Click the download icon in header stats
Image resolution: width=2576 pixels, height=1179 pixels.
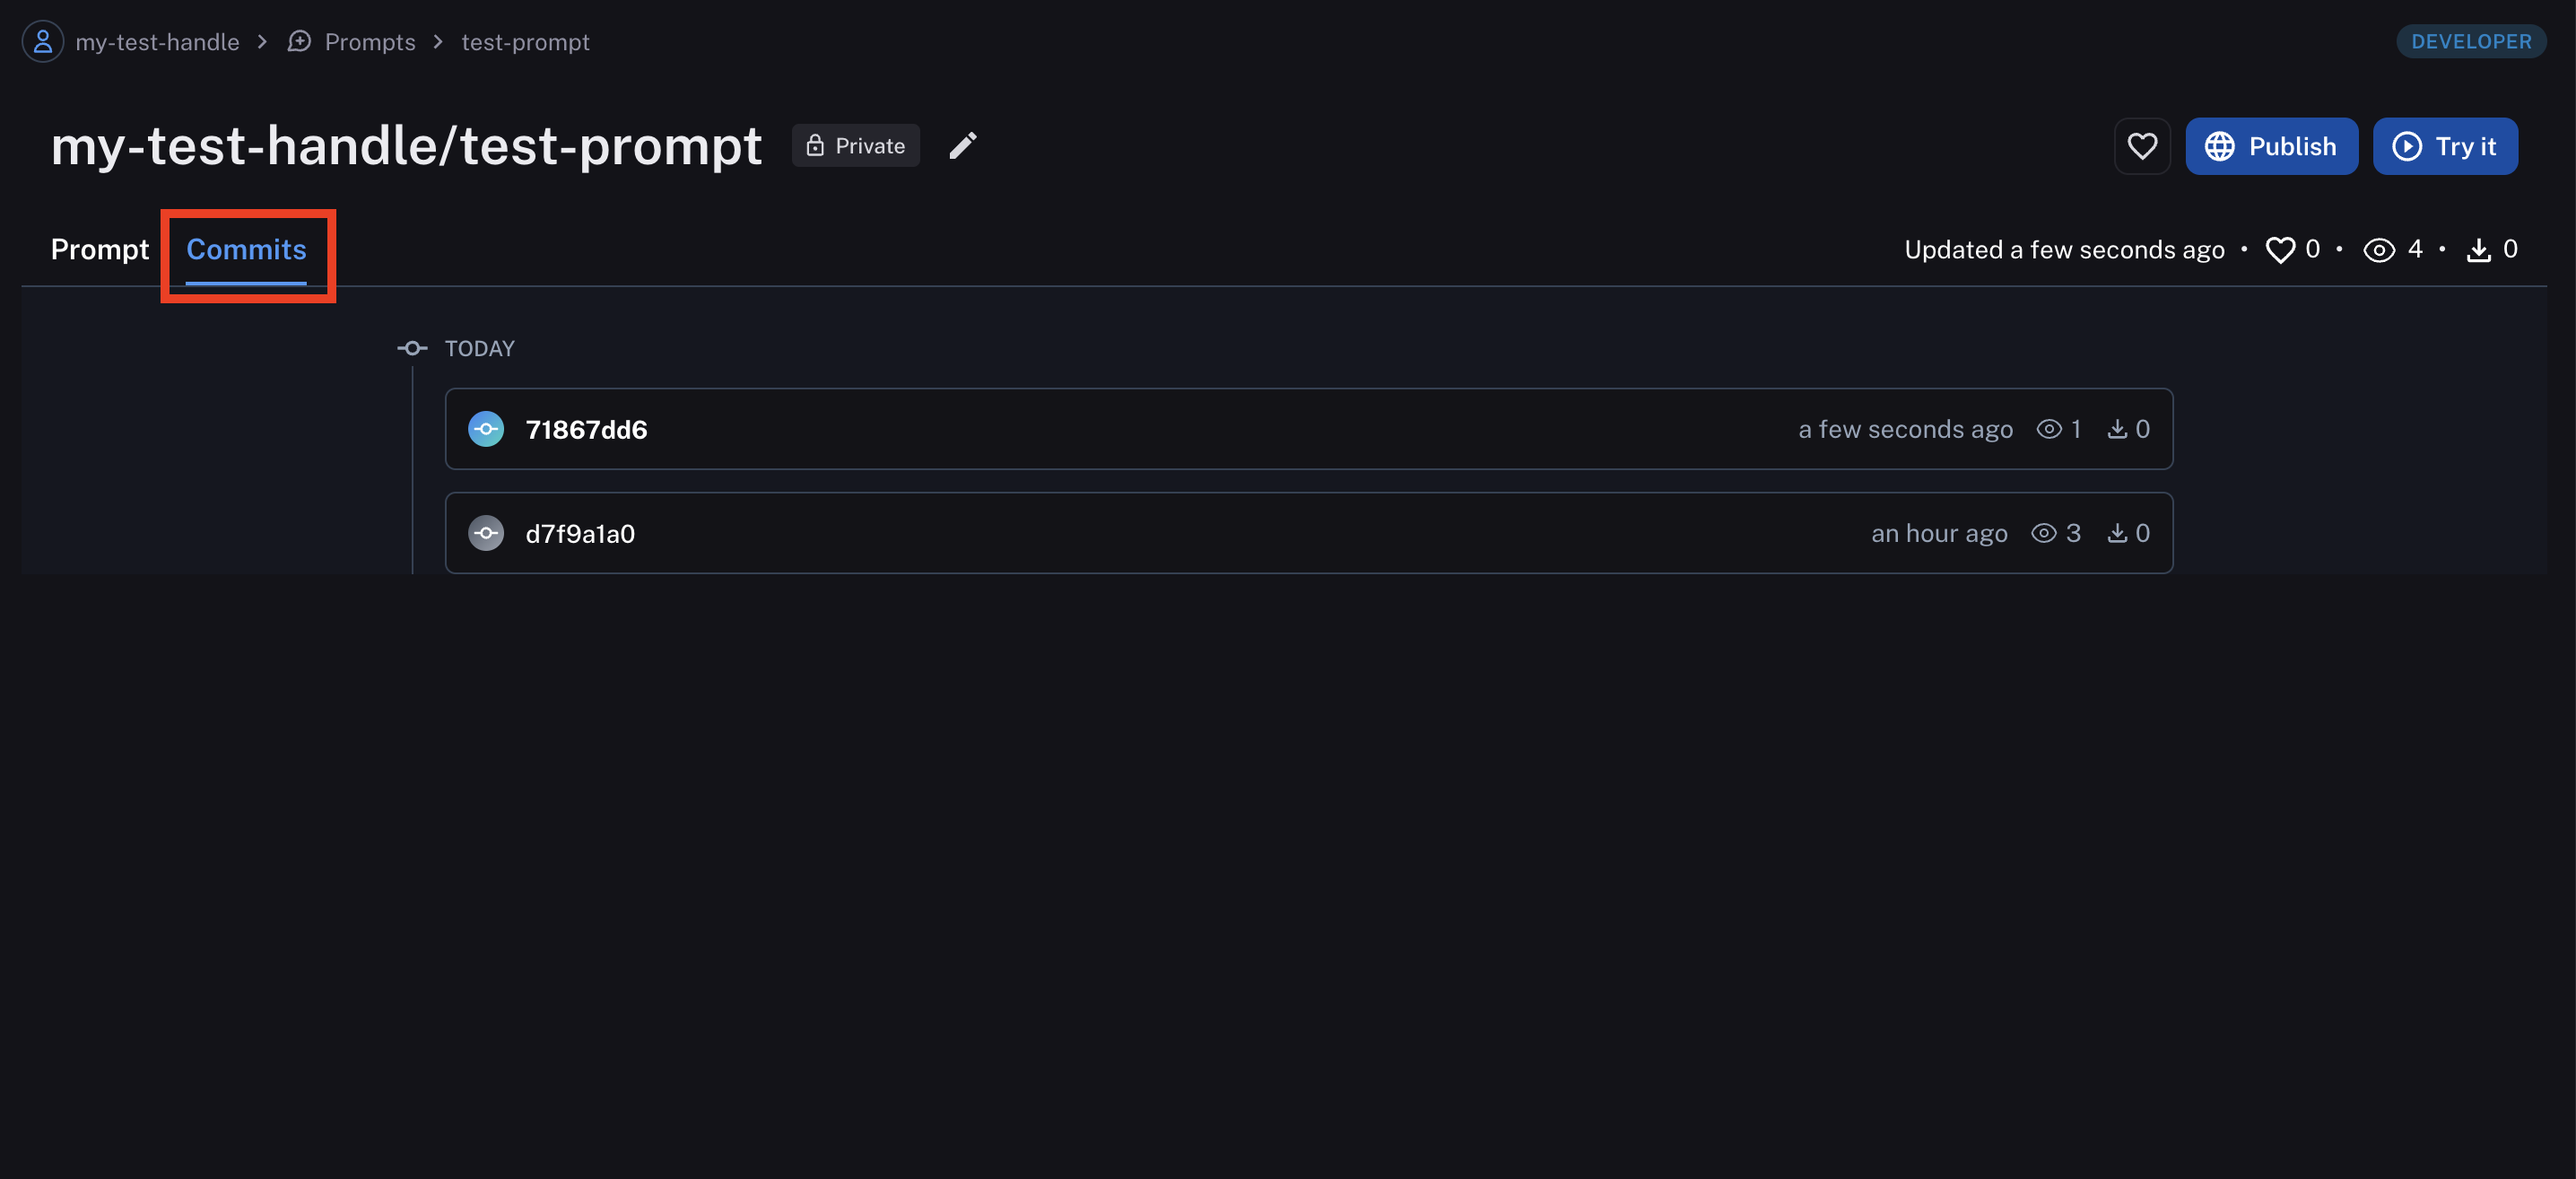2478,250
